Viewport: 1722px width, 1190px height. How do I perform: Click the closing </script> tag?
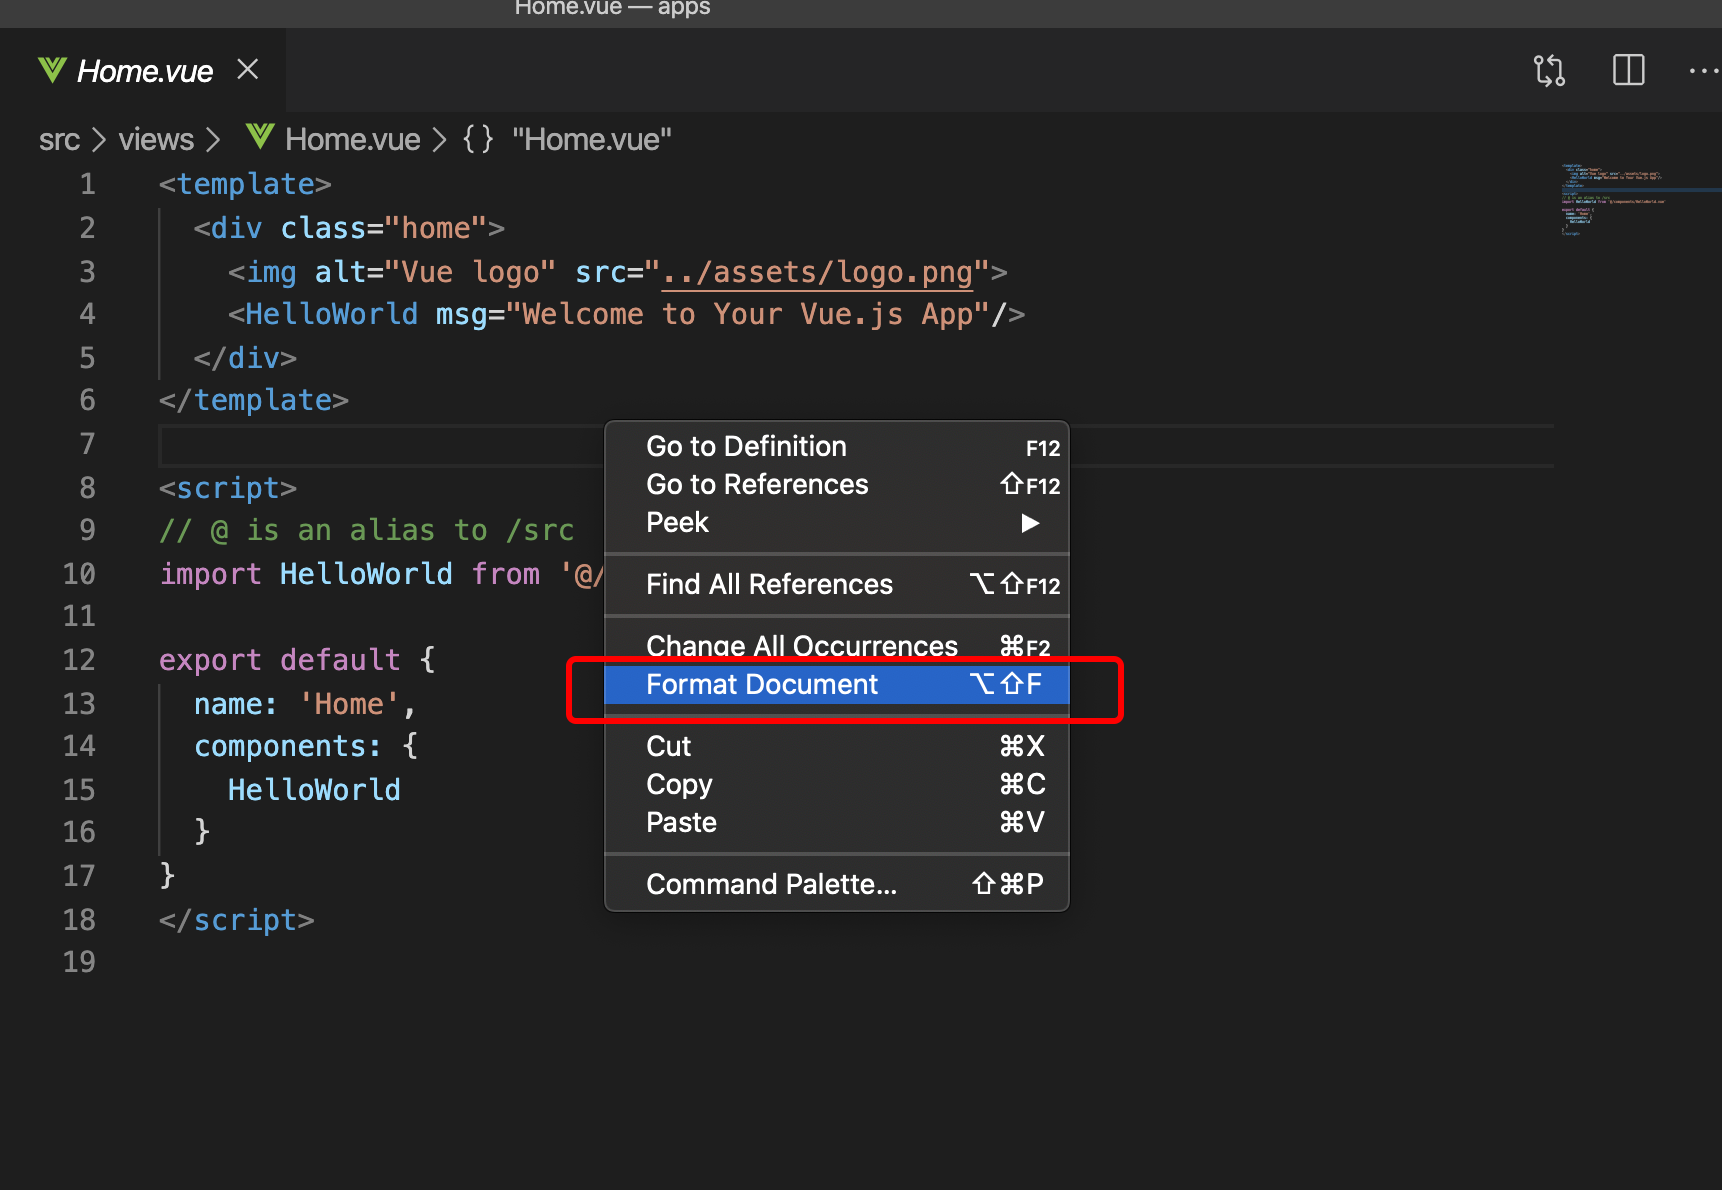pyautogui.click(x=237, y=920)
